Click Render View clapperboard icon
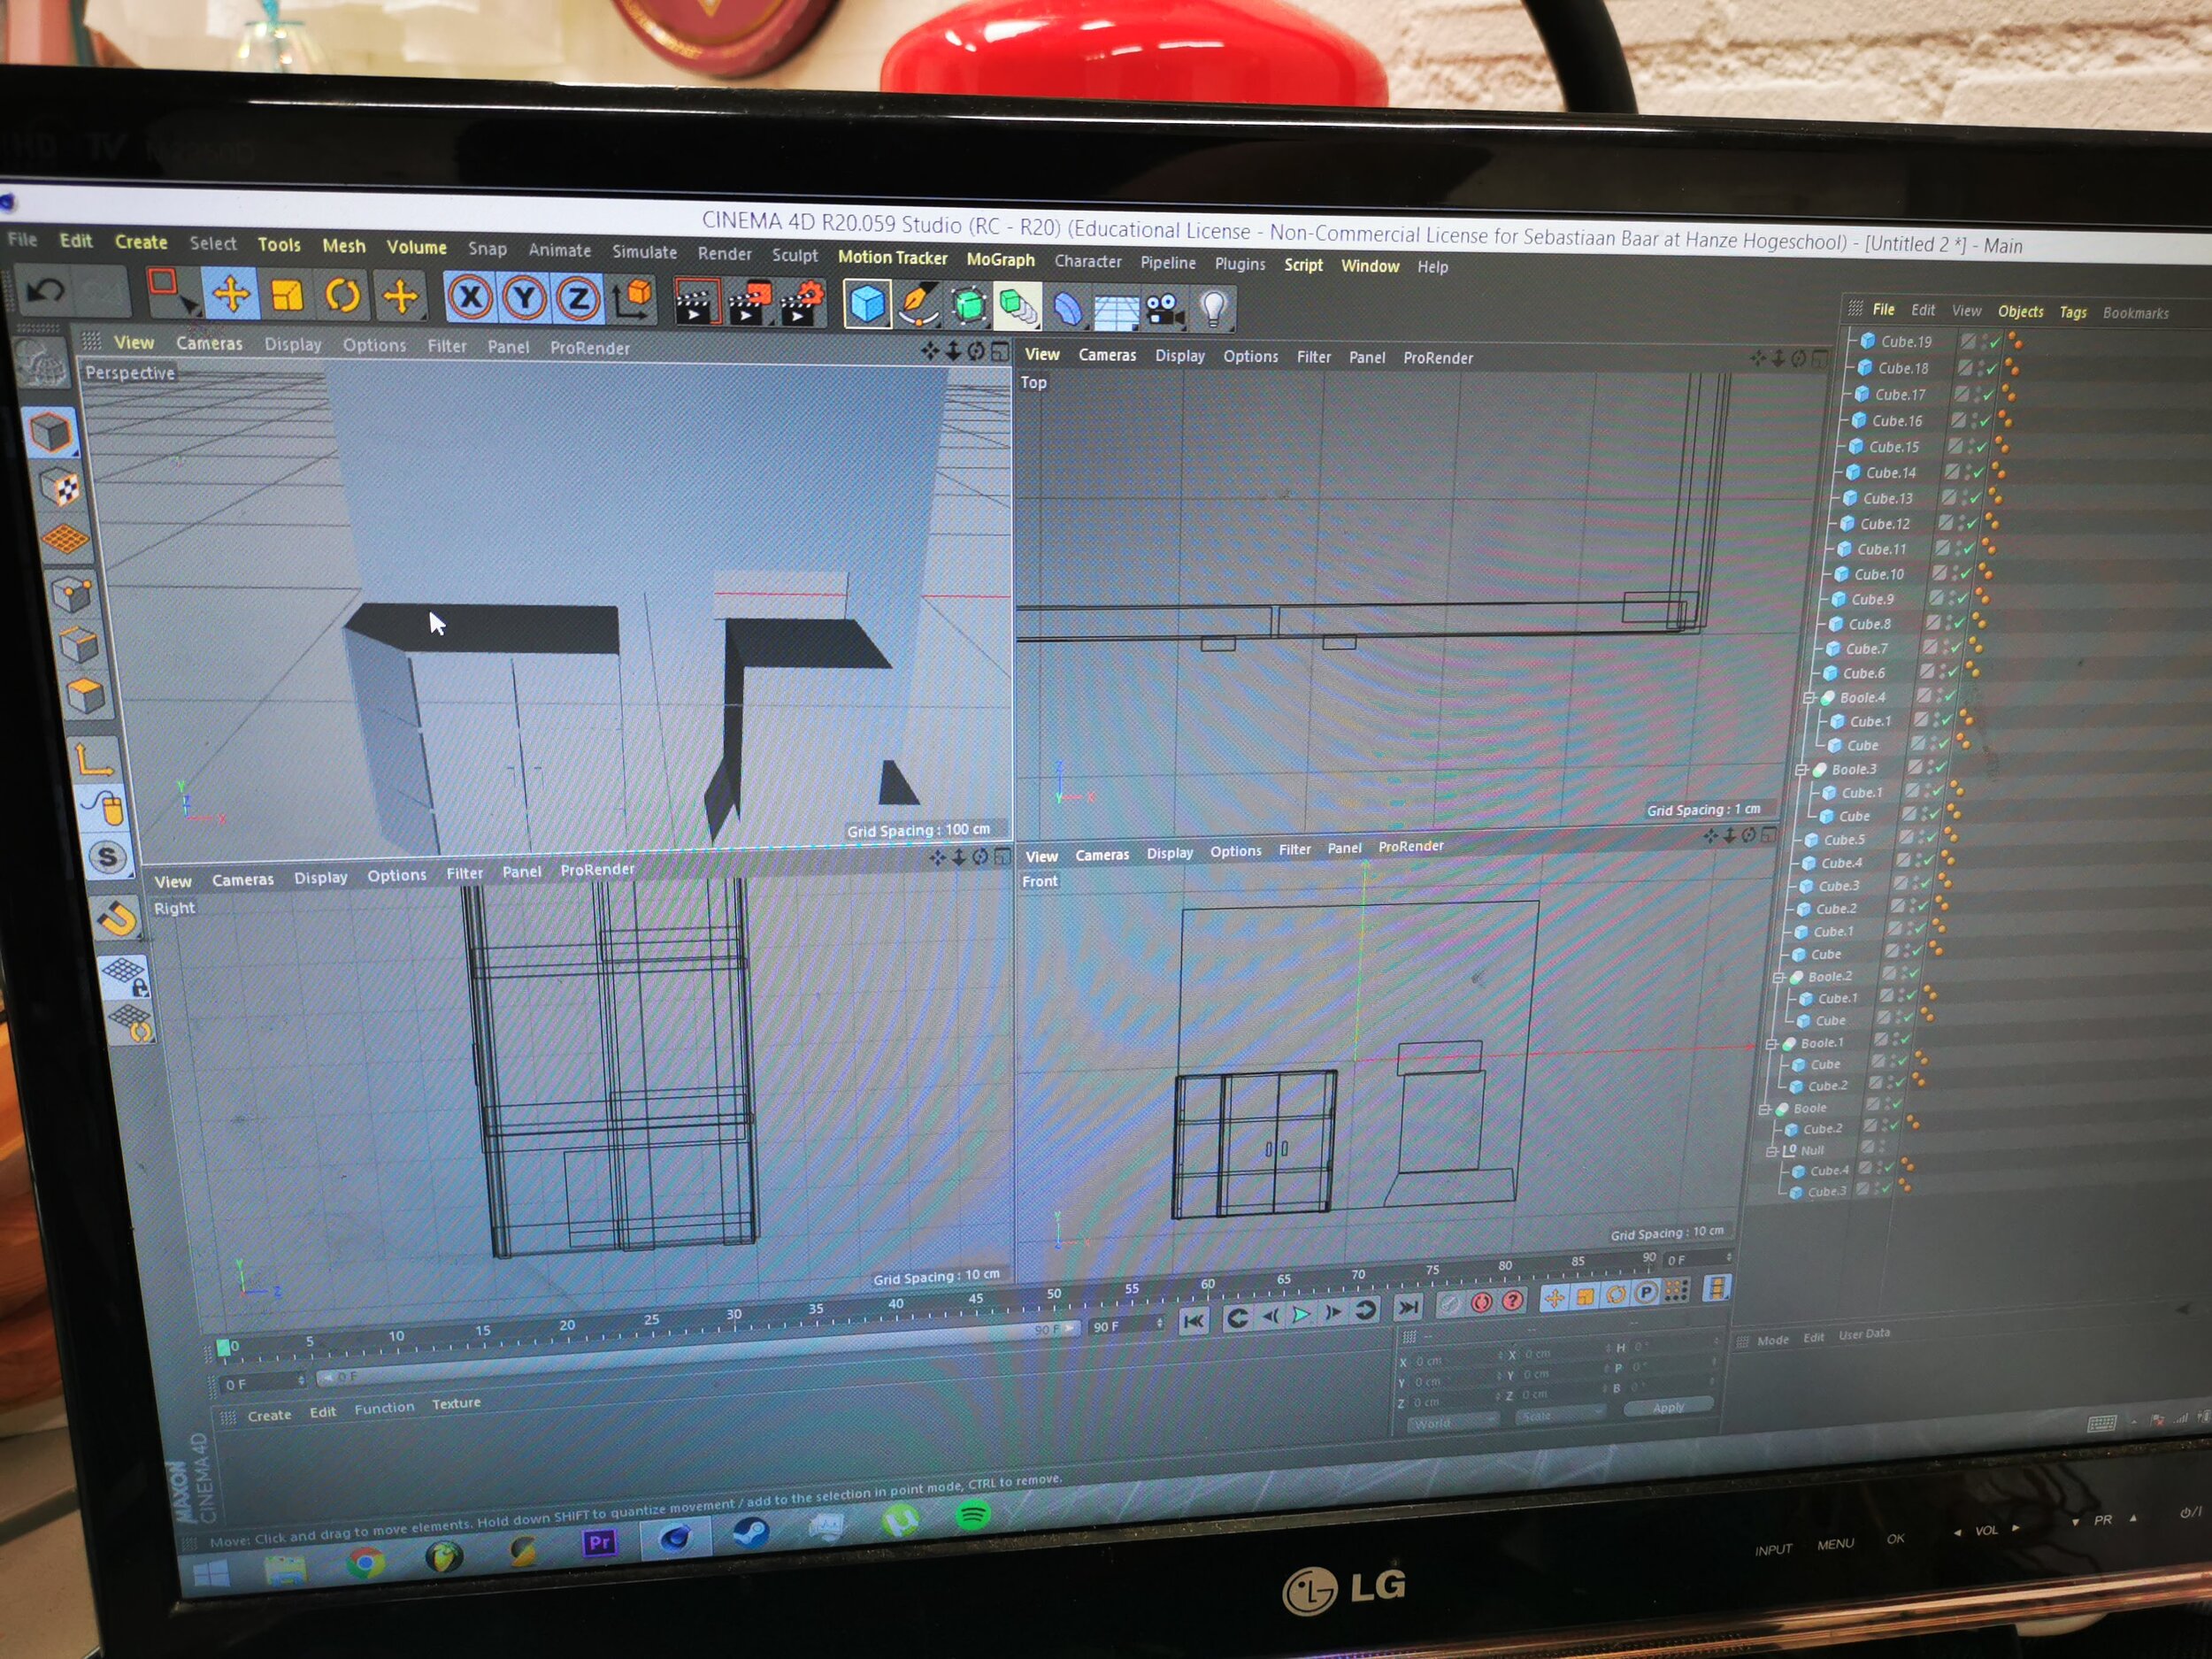 [x=696, y=303]
